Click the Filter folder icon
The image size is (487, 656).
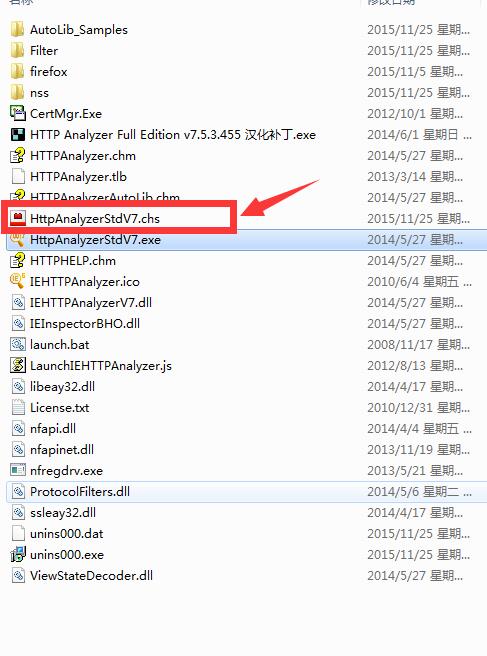coord(18,51)
